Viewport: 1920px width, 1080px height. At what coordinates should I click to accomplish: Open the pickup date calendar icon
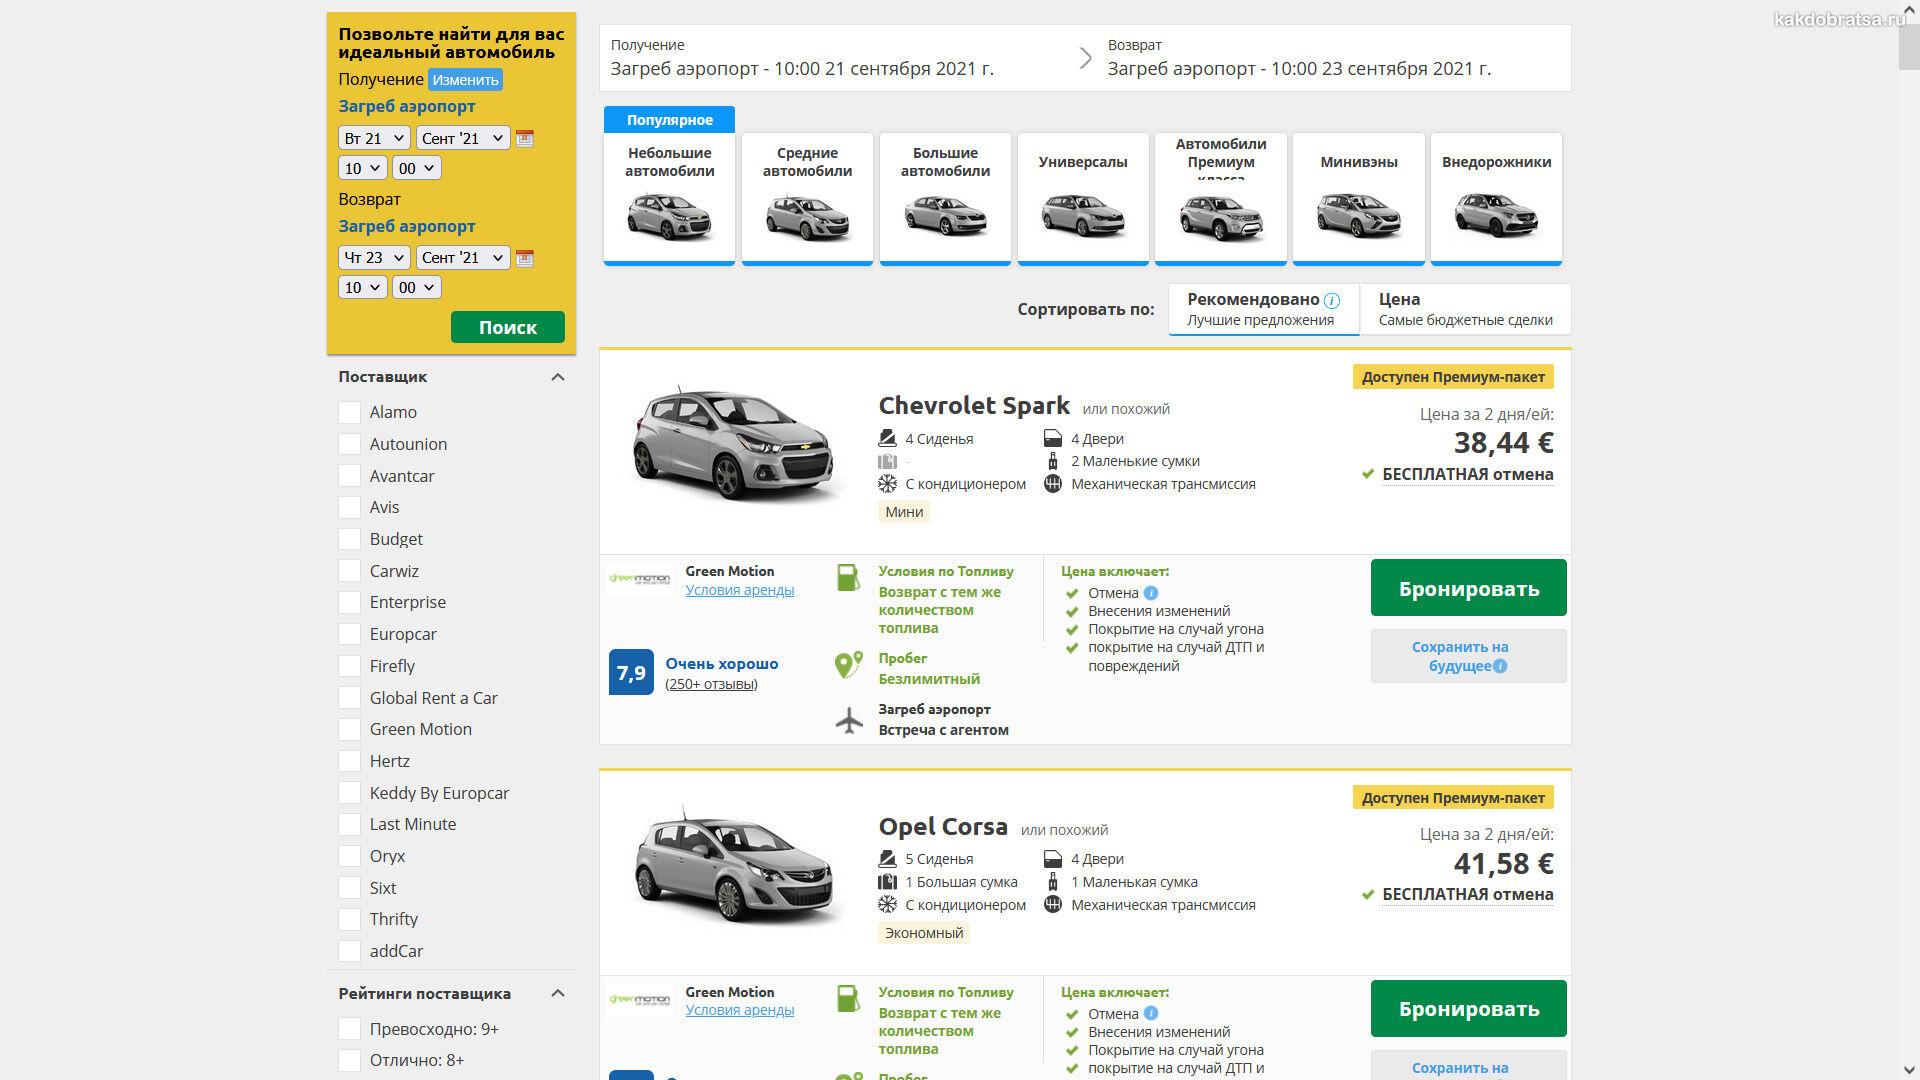tap(525, 139)
